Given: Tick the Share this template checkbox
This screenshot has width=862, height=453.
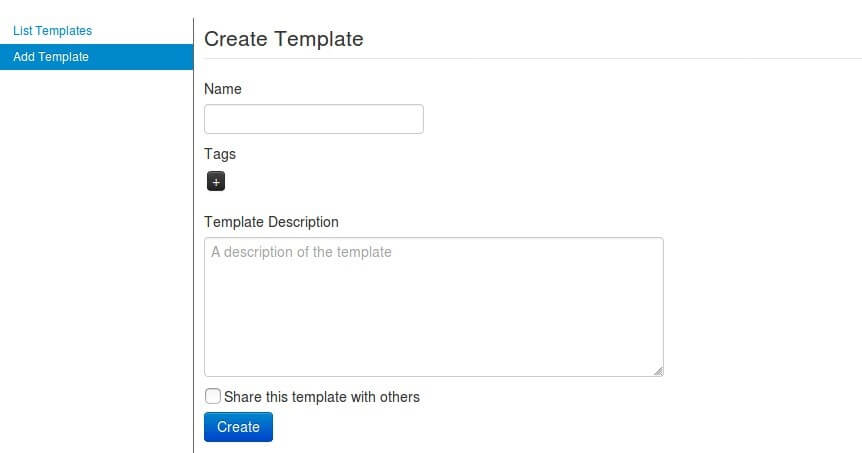Looking at the screenshot, I should point(213,396).
